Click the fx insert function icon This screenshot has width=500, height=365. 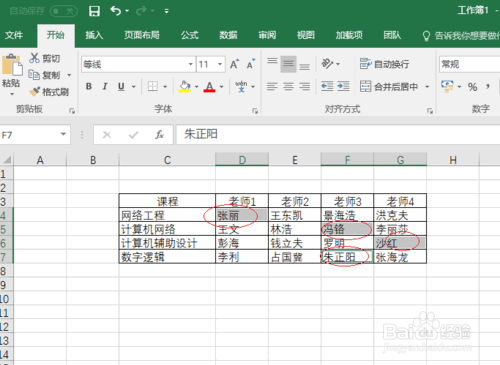[x=159, y=135]
